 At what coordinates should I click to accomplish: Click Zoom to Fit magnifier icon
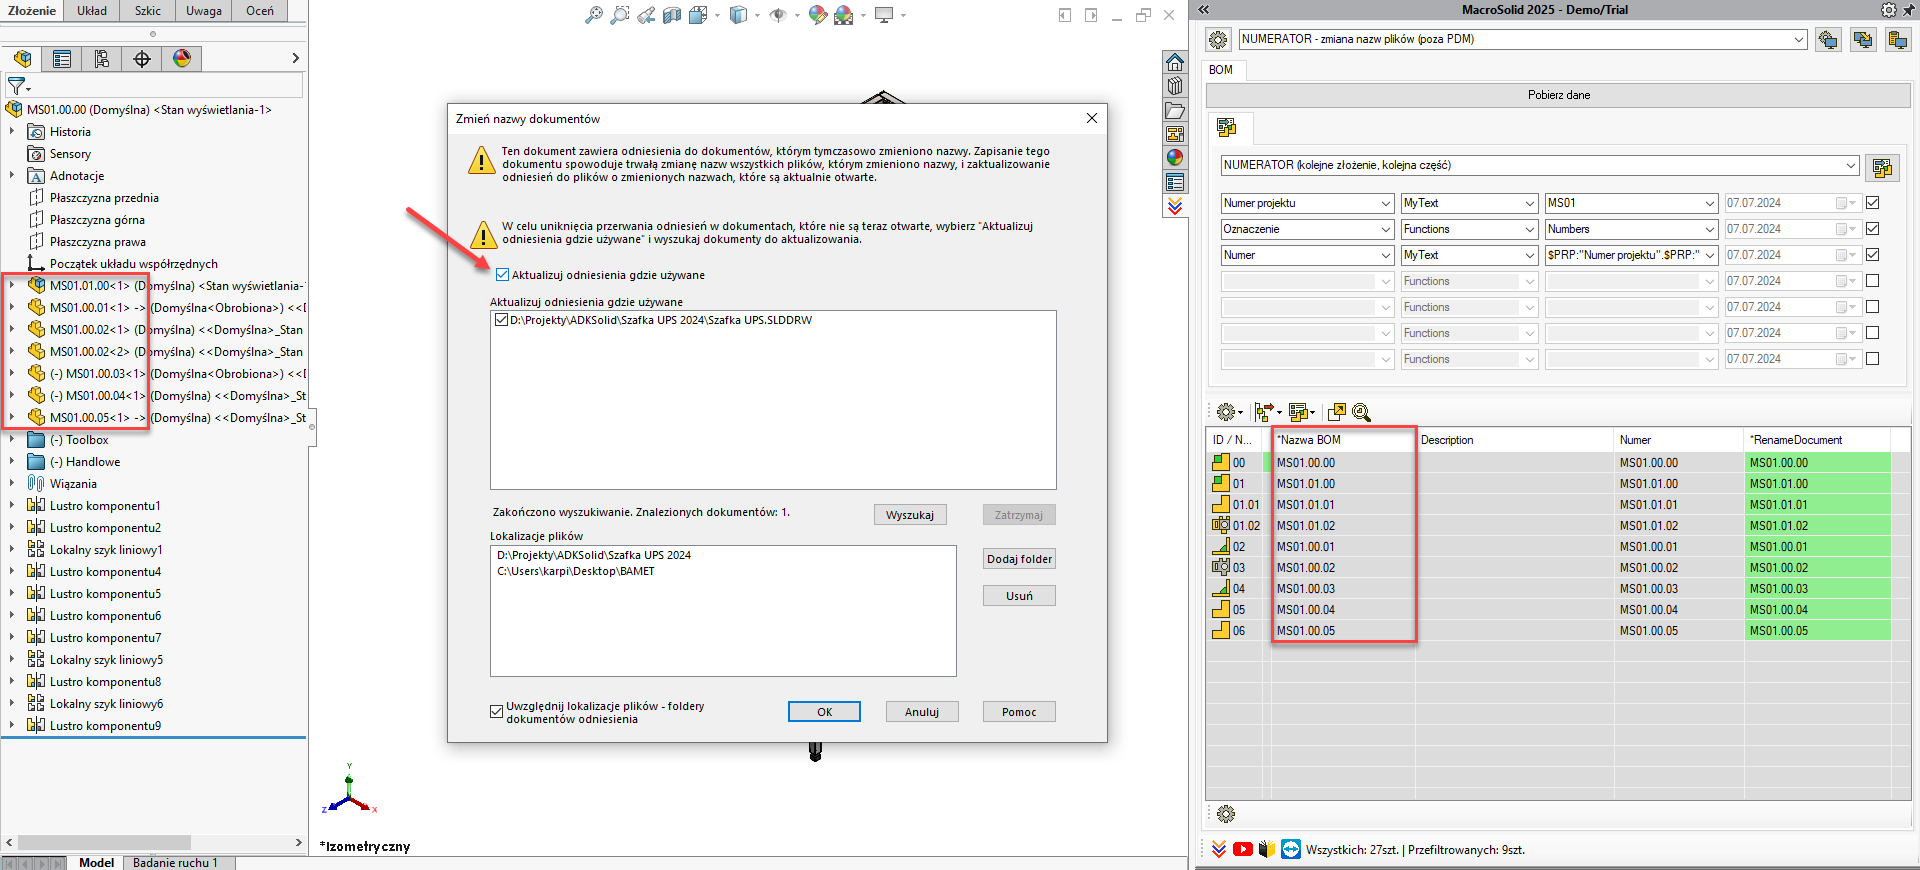coord(594,15)
